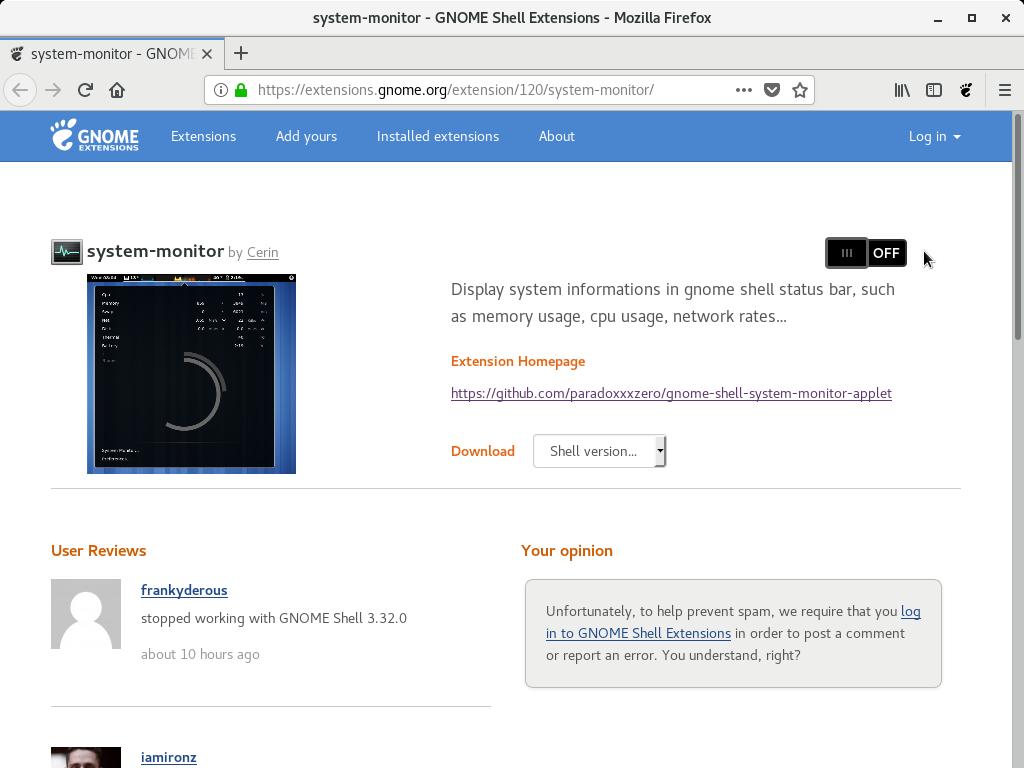Toggle the sidebar view icon

(x=933, y=89)
